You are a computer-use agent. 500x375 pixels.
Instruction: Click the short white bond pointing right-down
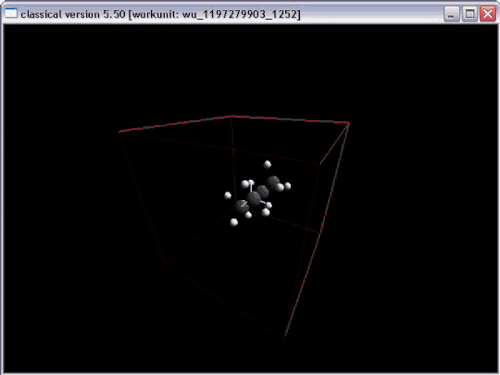click(x=263, y=202)
